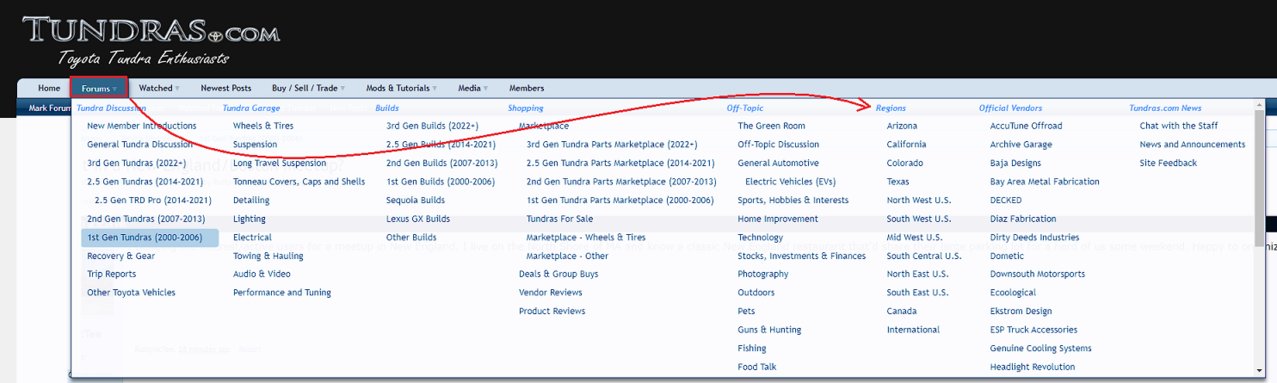The height and width of the screenshot is (383, 1277).
Task: Open Product Reviews forum
Action: point(552,311)
